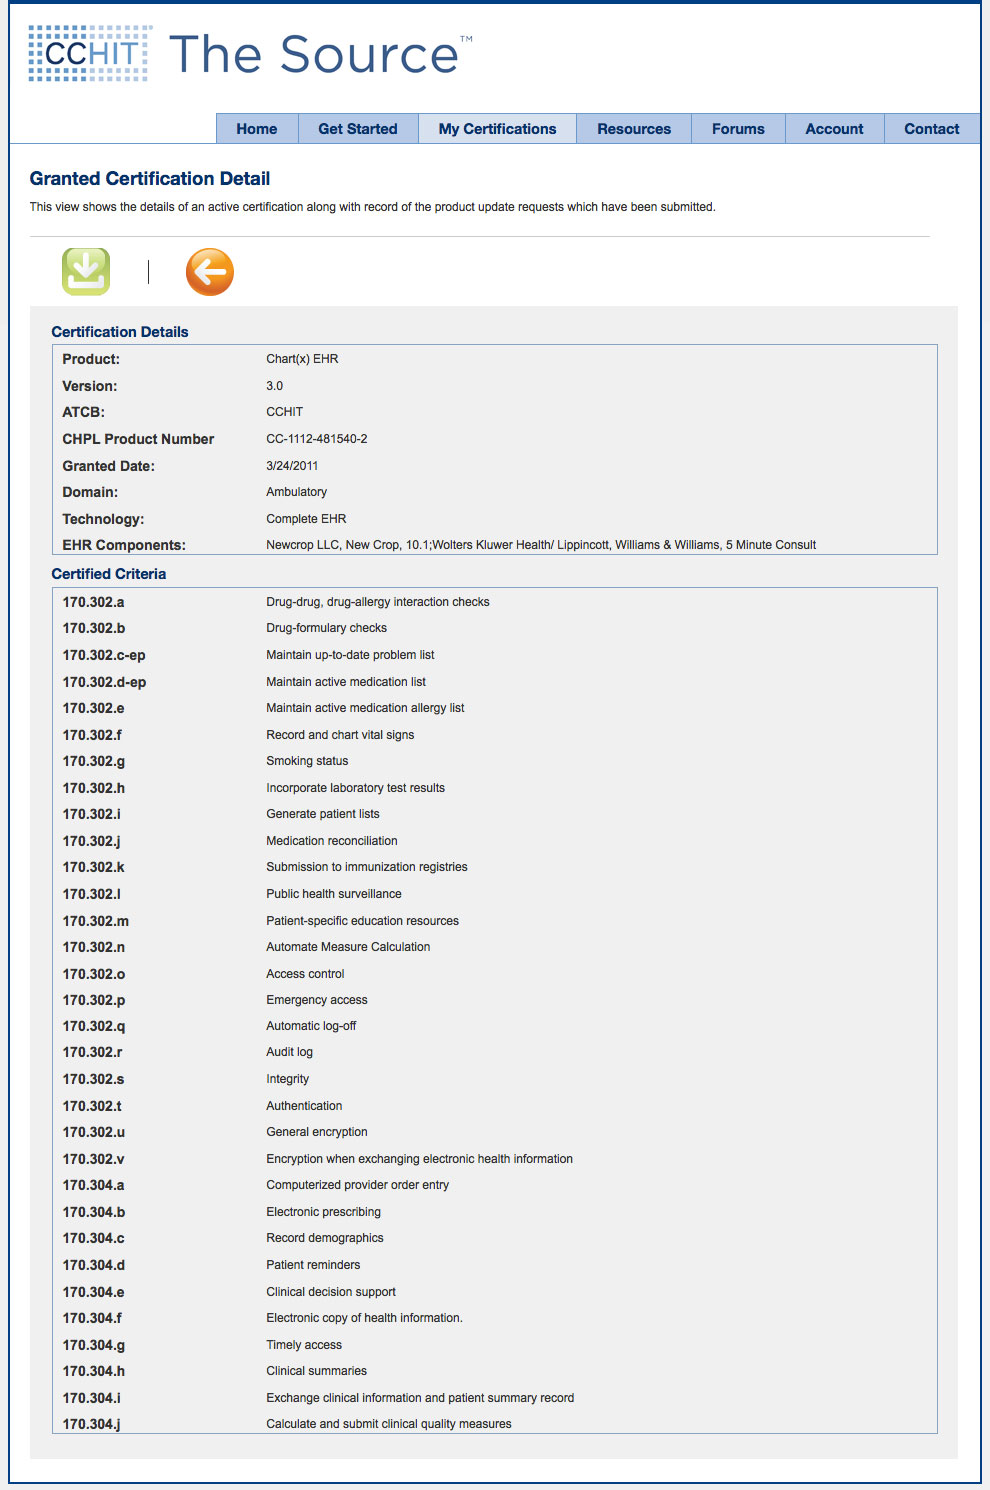Go to the Forums tab
This screenshot has width=990, height=1490.
[x=738, y=129]
